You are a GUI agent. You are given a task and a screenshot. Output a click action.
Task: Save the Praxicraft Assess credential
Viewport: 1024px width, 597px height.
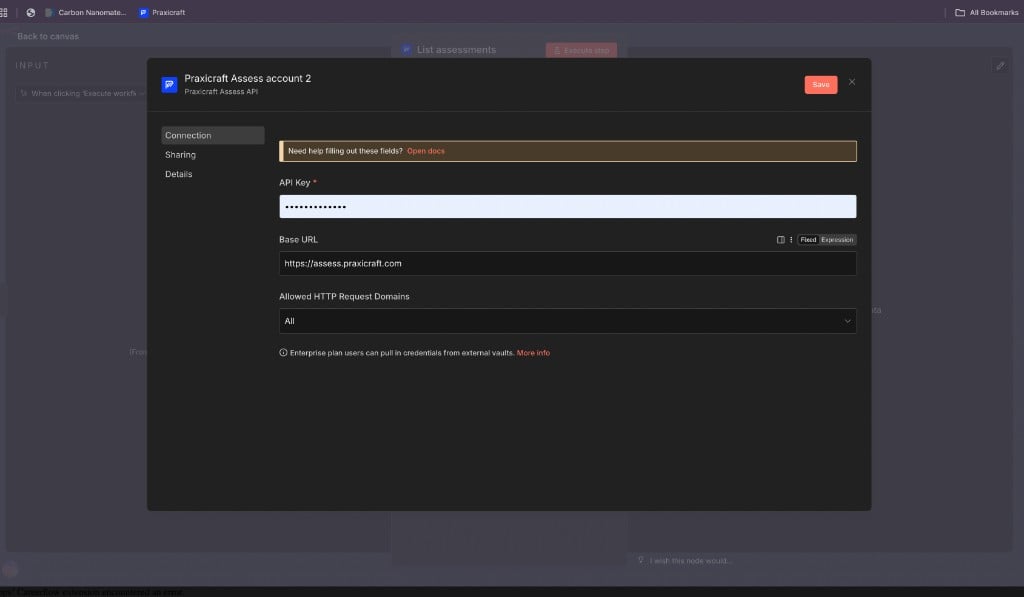(x=820, y=85)
